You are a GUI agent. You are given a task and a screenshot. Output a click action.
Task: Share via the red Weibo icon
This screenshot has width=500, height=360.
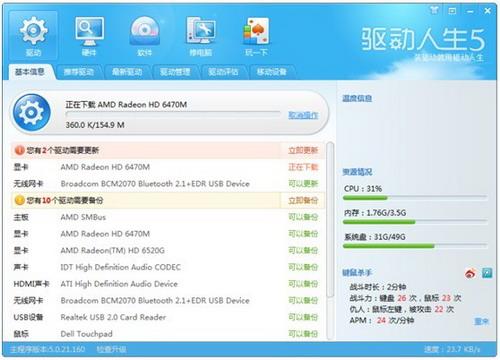[x=470, y=273]
